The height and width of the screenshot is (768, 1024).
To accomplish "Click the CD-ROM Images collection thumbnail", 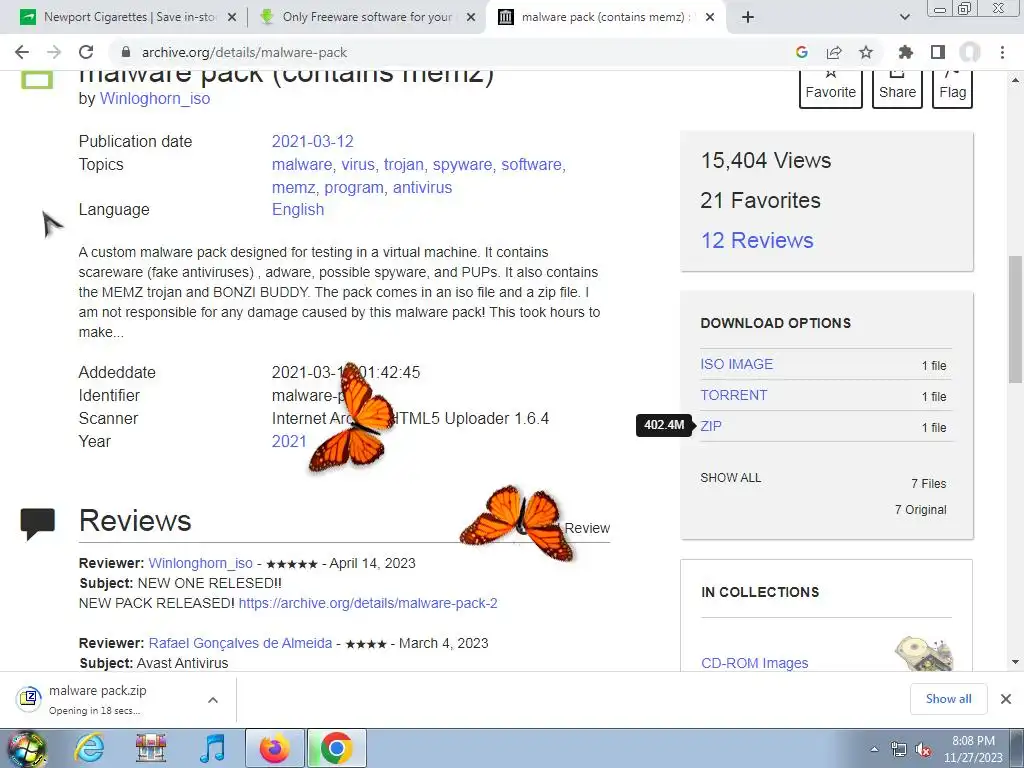I will tap(924, 654).
